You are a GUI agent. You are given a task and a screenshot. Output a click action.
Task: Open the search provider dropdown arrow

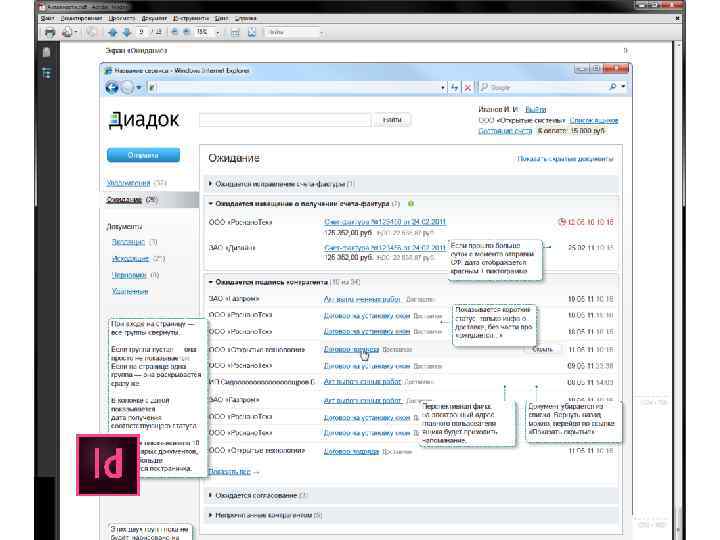(x=623, y=87)
